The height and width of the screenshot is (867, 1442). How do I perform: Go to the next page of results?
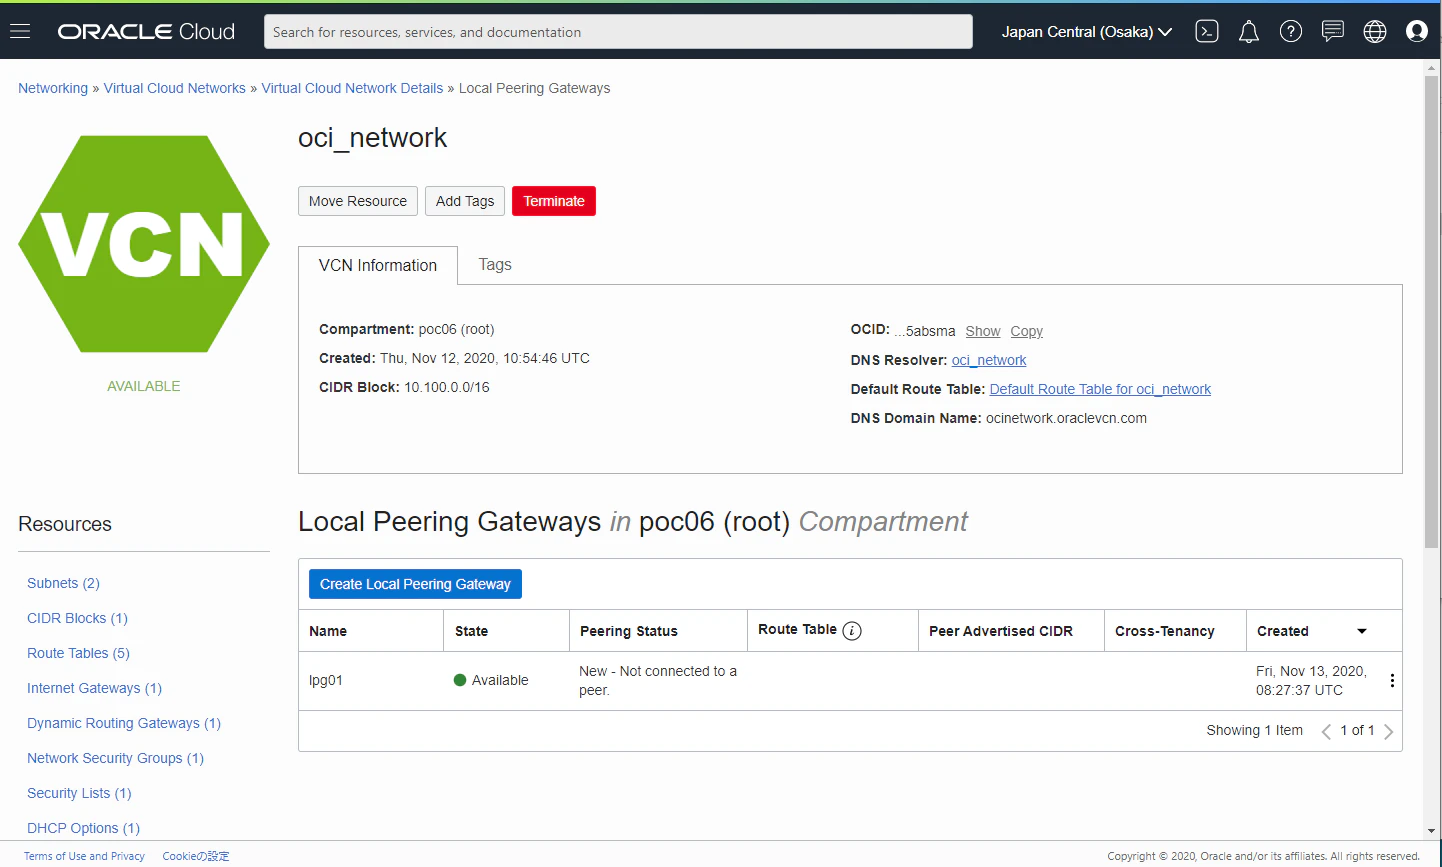(x=1388, y=731)
